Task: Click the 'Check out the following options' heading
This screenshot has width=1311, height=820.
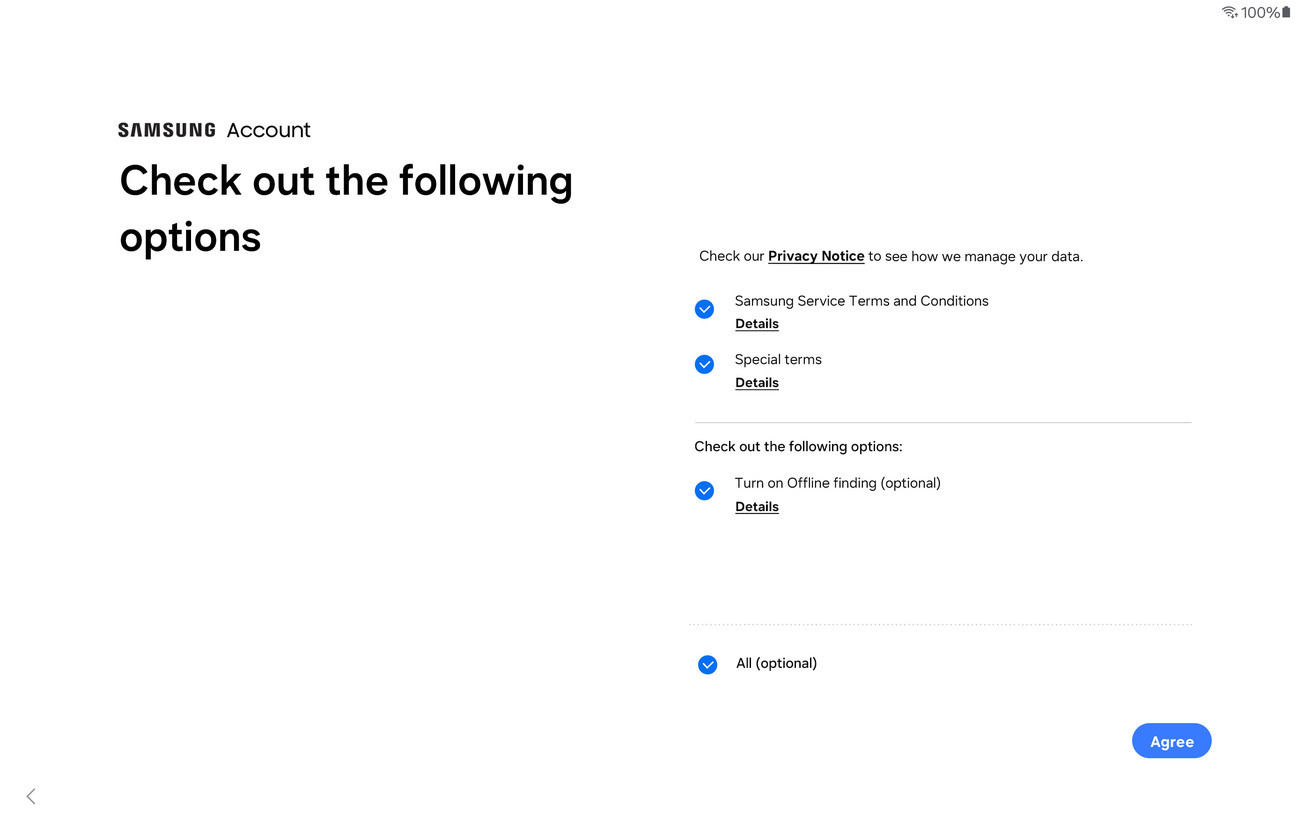Action: 345,208
